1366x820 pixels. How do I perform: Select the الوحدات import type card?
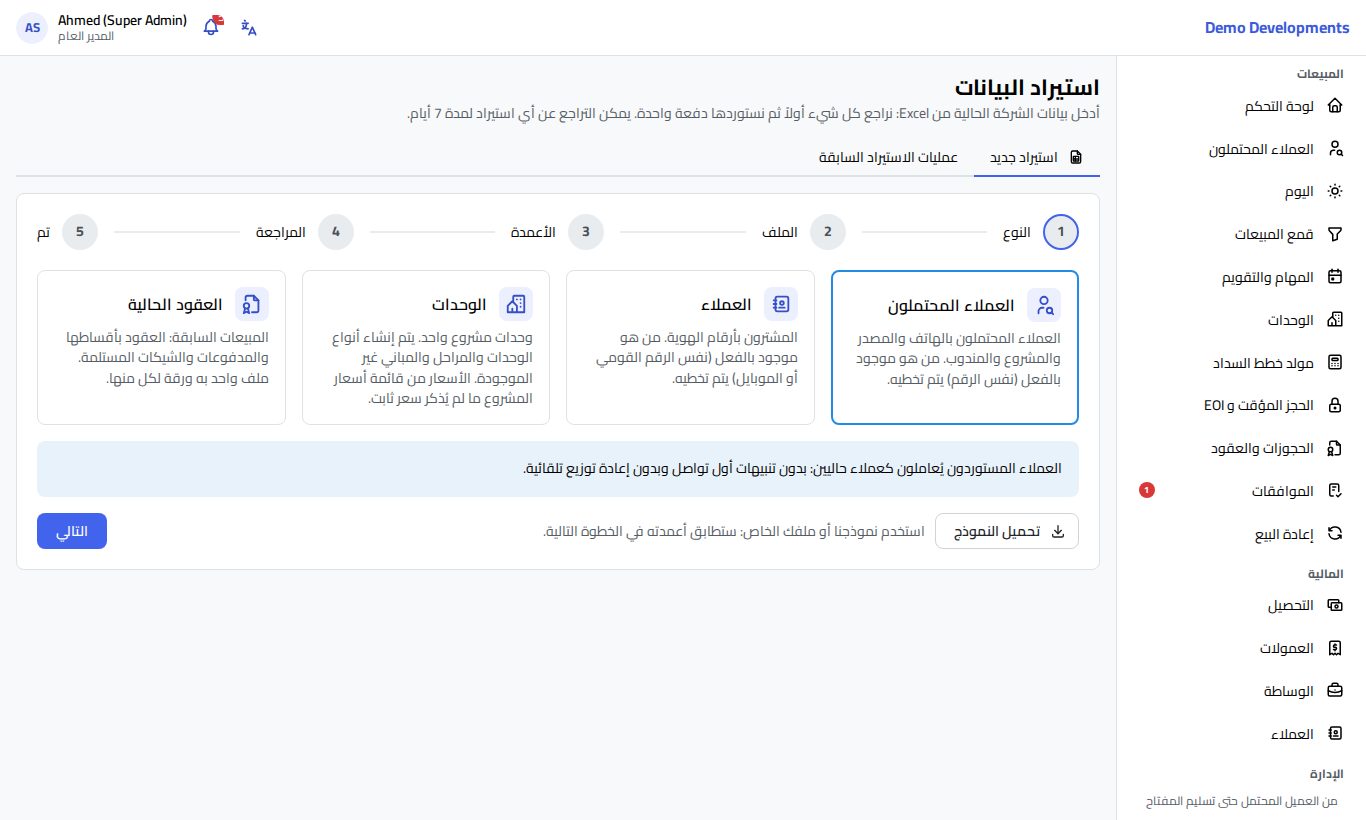coord(426,347)
